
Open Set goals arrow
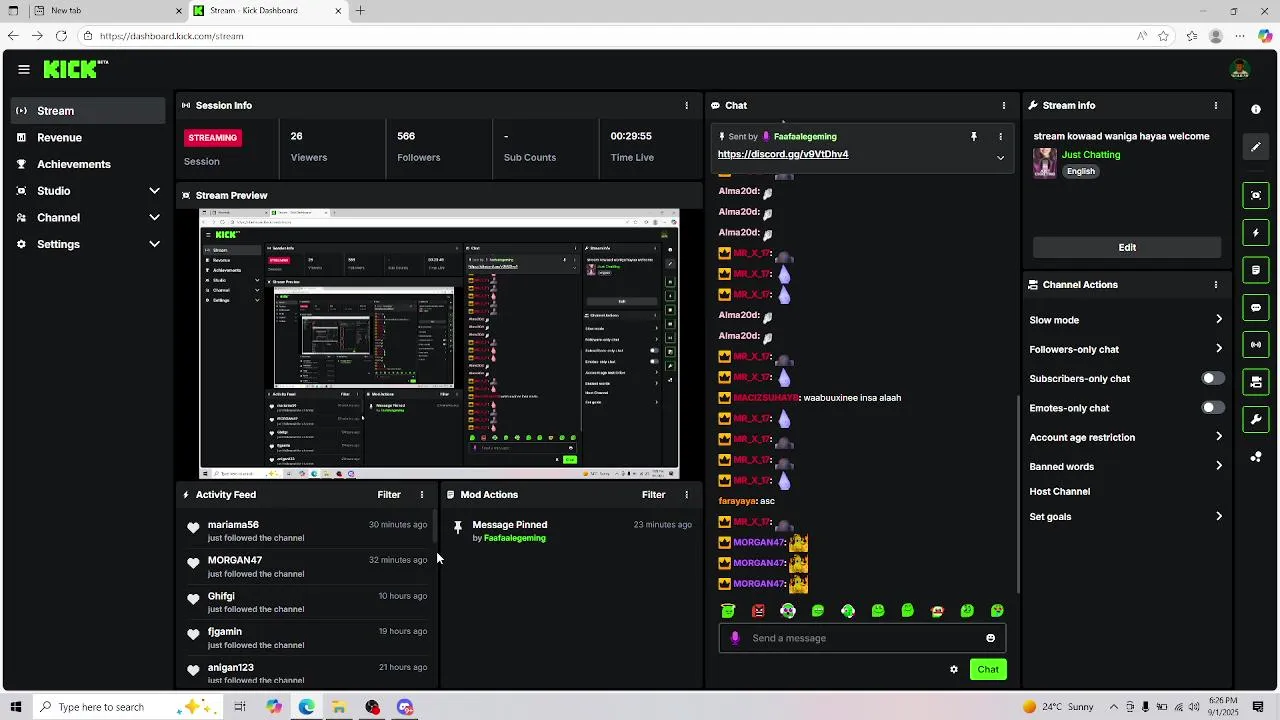coord(1218,517)
